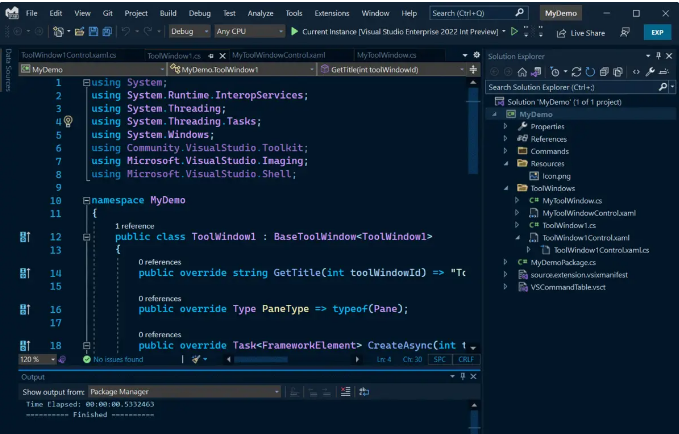Switch to ToolWindow1Control.xaml.cs tab
679x434 pixels.
click(x=68, y=55)
